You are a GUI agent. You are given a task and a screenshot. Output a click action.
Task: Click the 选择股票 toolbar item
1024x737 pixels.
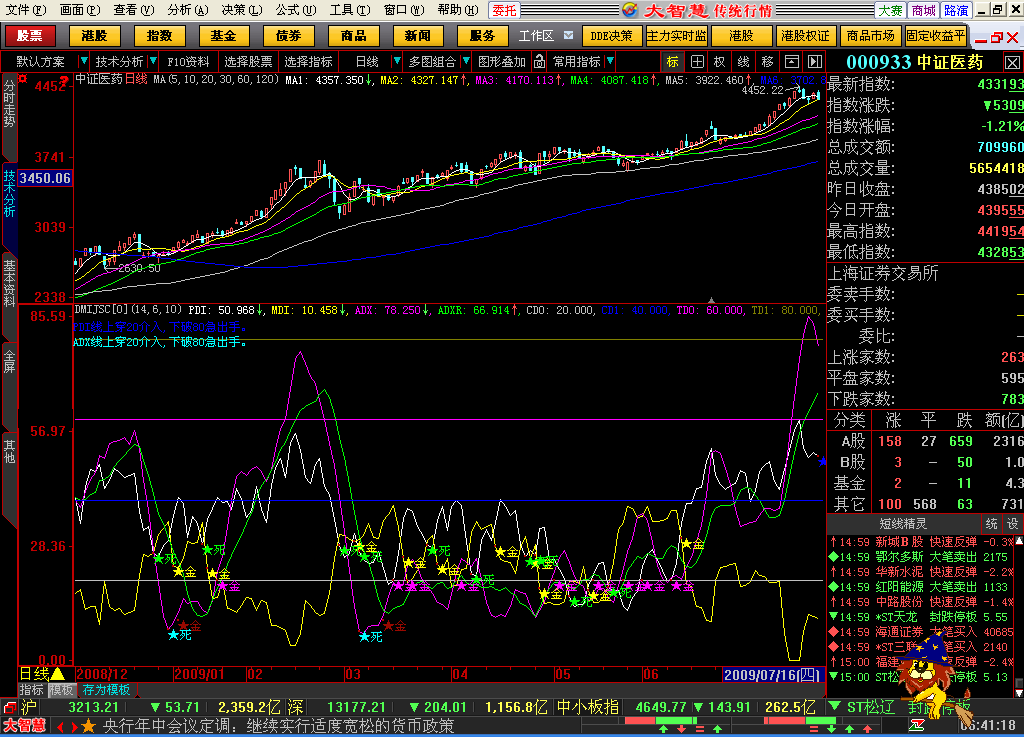[248, 61]
